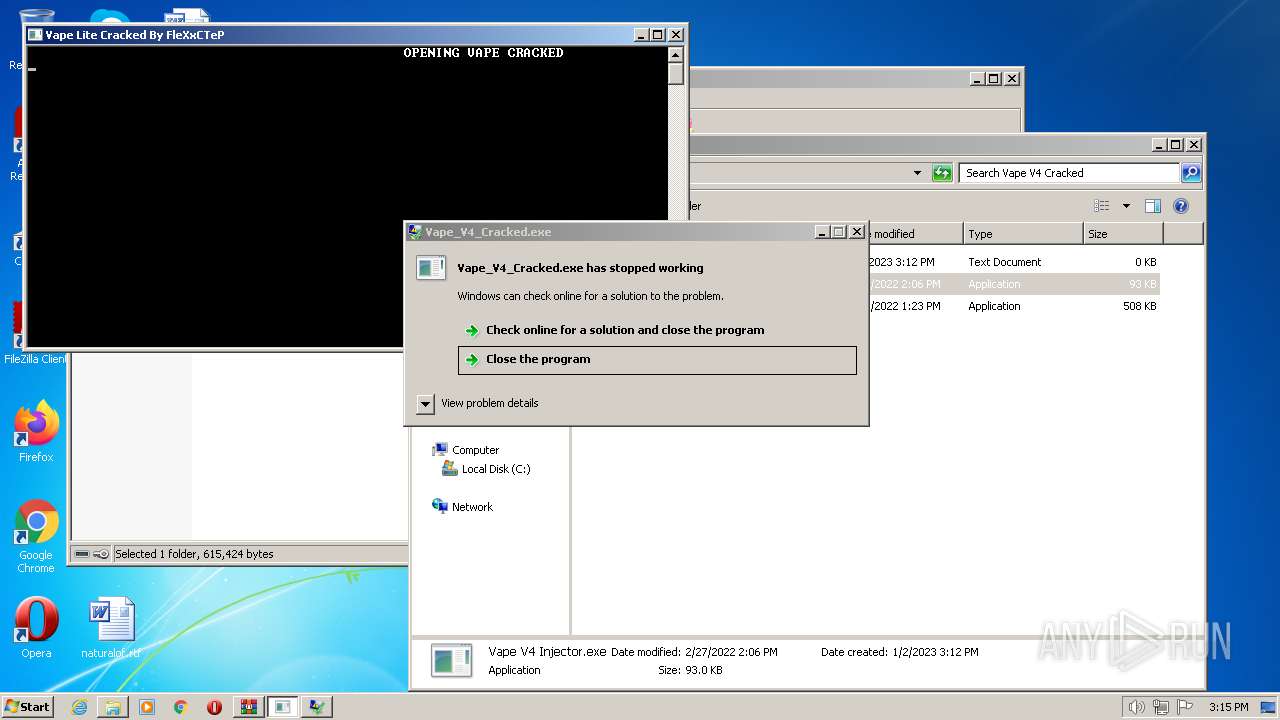
Task: Select the 'Text Document' row type cell
Action: [x=1004, y=262]
